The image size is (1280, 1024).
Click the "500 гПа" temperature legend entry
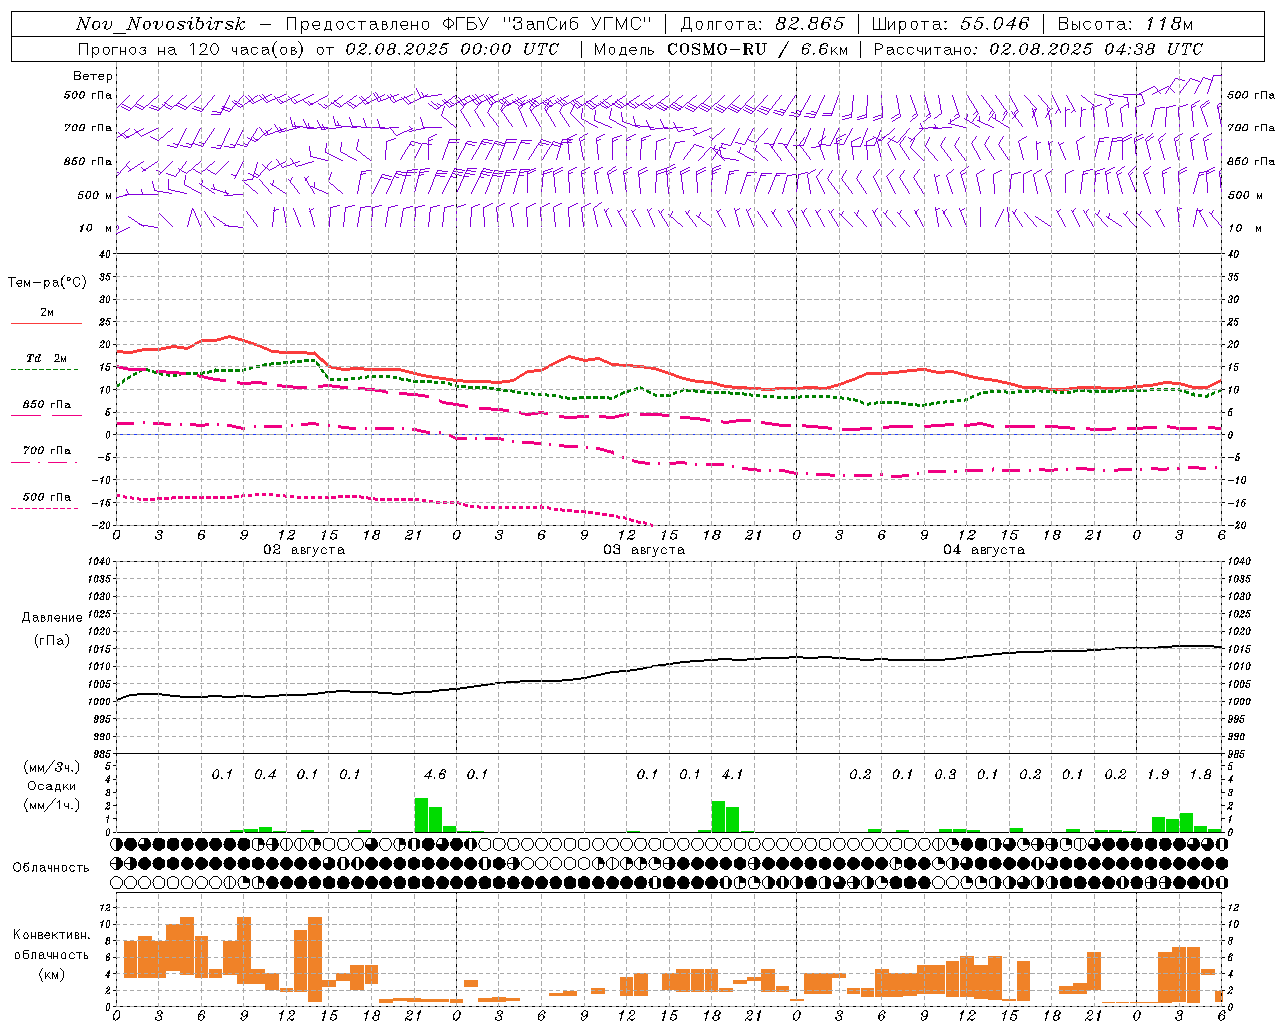[x=47, y=497]
